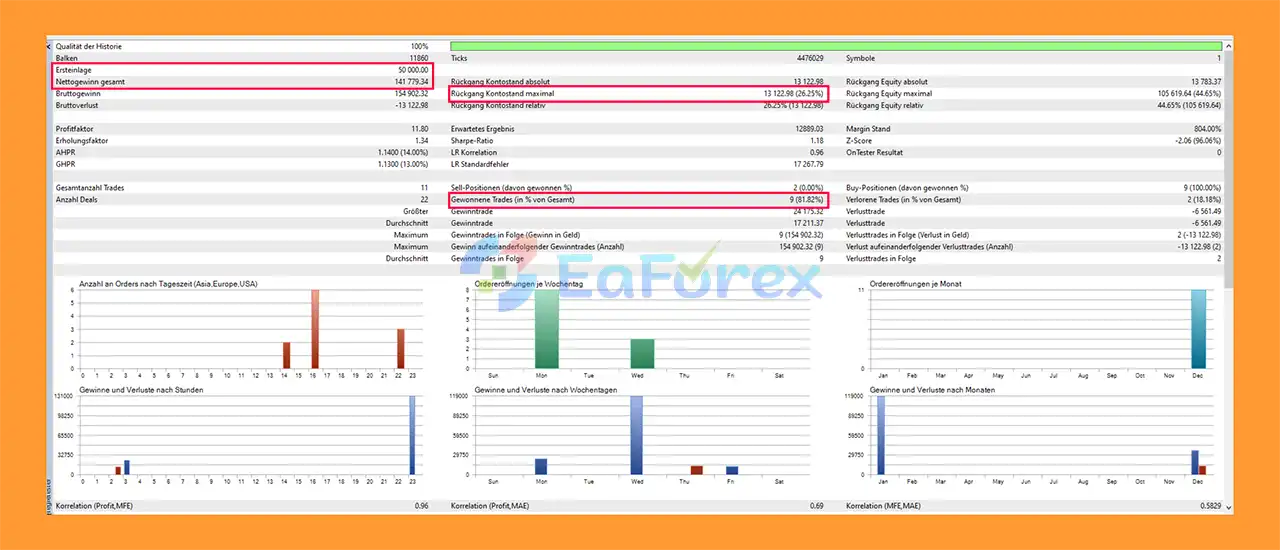Click Wednesday bar in weekday profit chart
The height and width of the screenshot is (550, 1280).
tap(636, 435)
